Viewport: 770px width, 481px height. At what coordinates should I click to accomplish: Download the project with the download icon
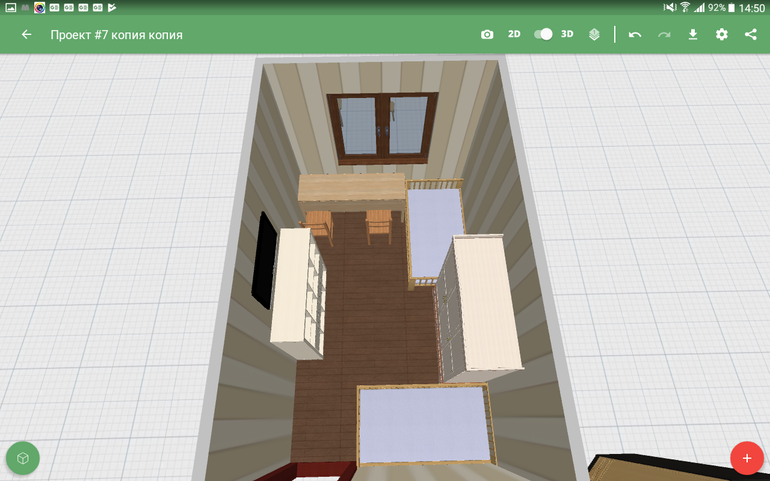(692, 35)
